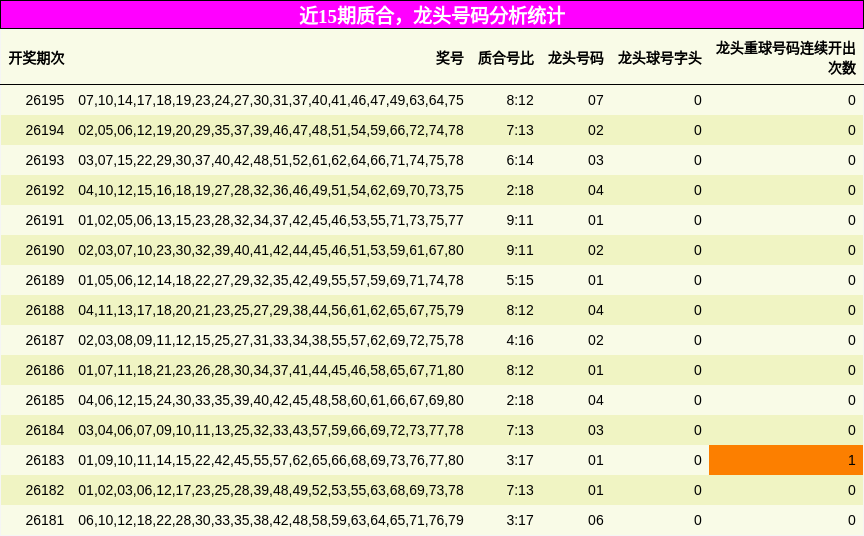Select draw period 26195
864x536 pixels.
pyautogui.click(x=45, y=100)
